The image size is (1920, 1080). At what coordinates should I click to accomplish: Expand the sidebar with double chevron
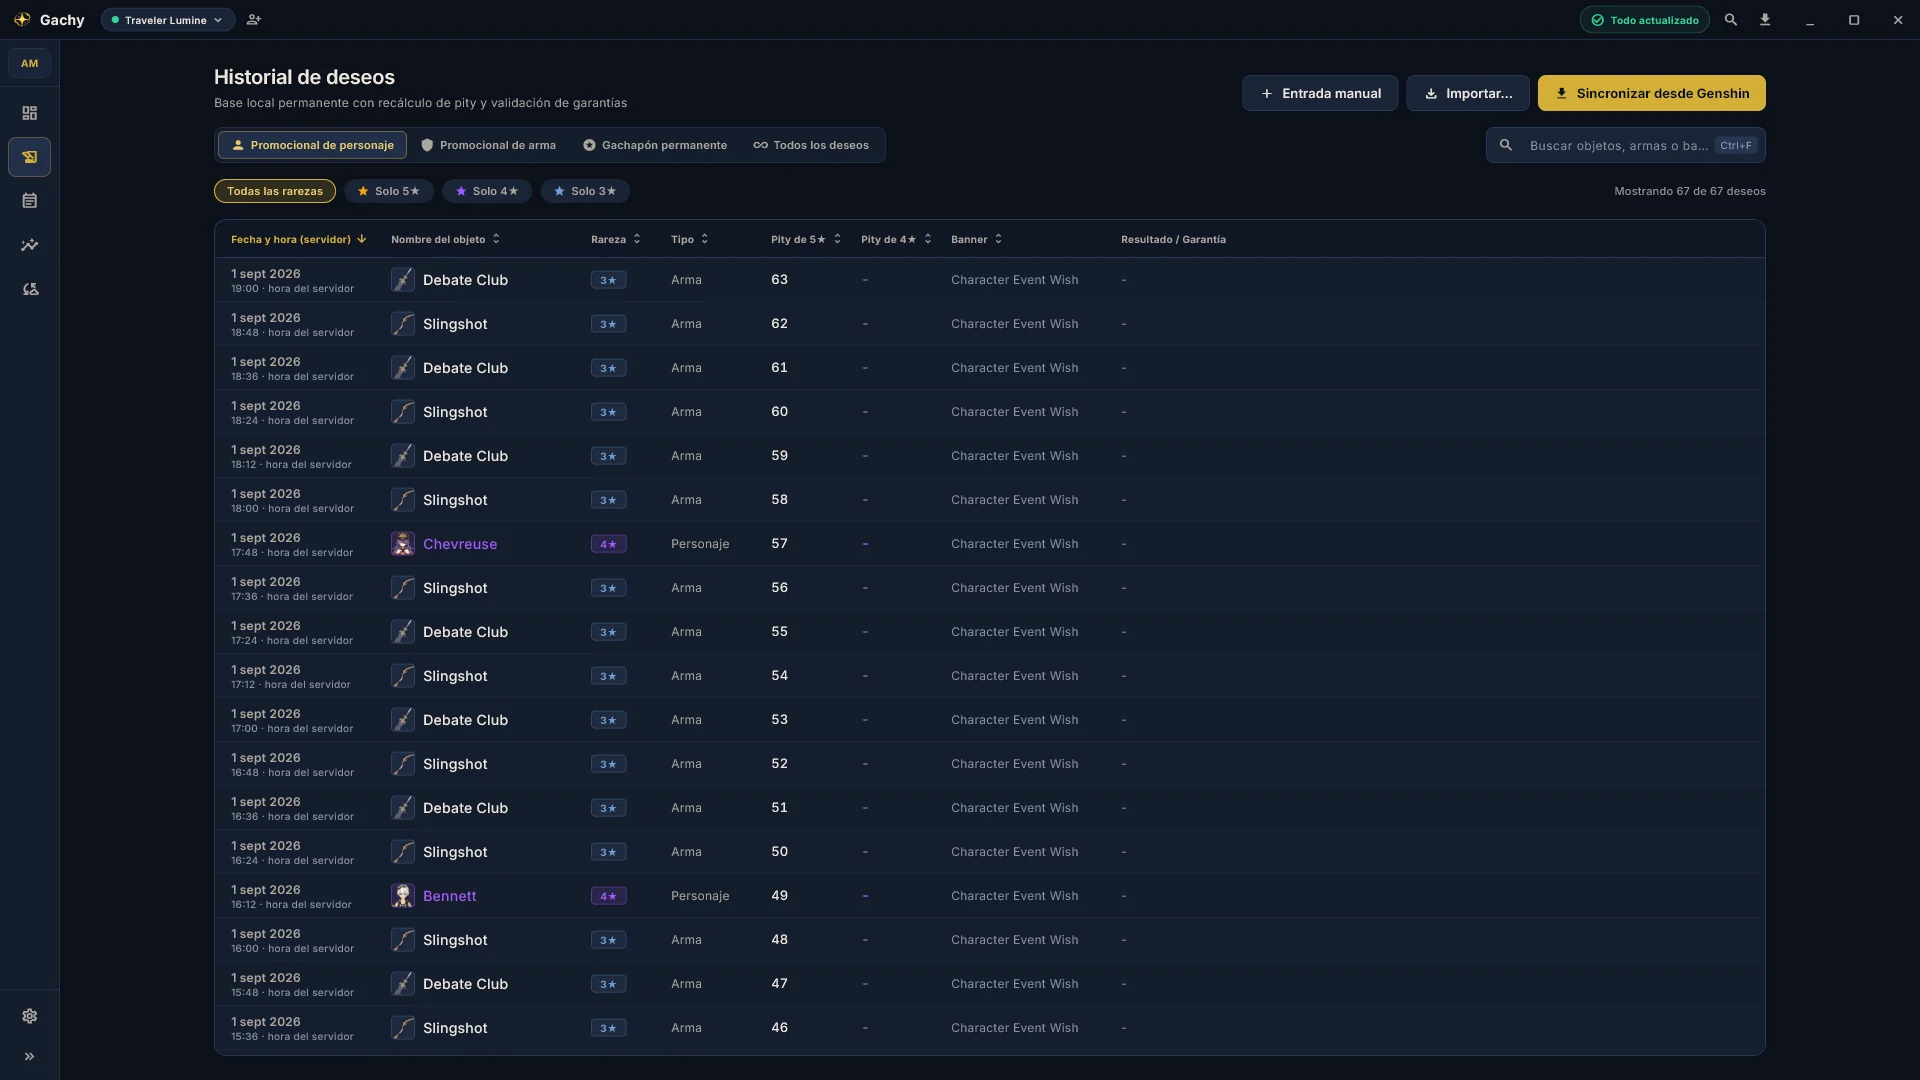pyautogui.click(x=29, y=1056)
